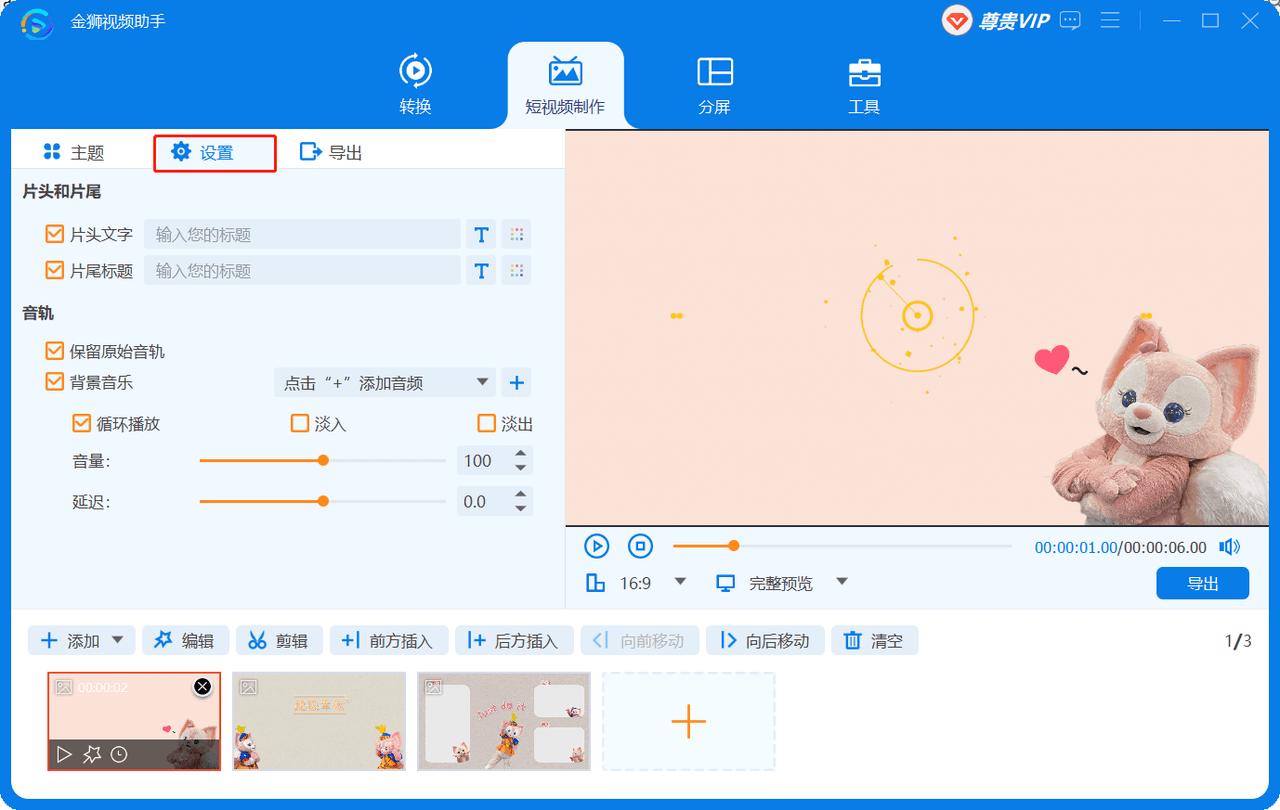The height and width of the screenshot is (810, 1280).
Task: Play the first clip from its thumbnail
Action: (x=65, y=754)
